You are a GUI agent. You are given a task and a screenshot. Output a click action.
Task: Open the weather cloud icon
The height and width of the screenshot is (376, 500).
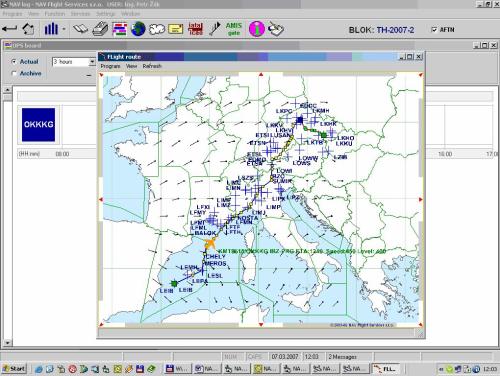tap(157, 29)
